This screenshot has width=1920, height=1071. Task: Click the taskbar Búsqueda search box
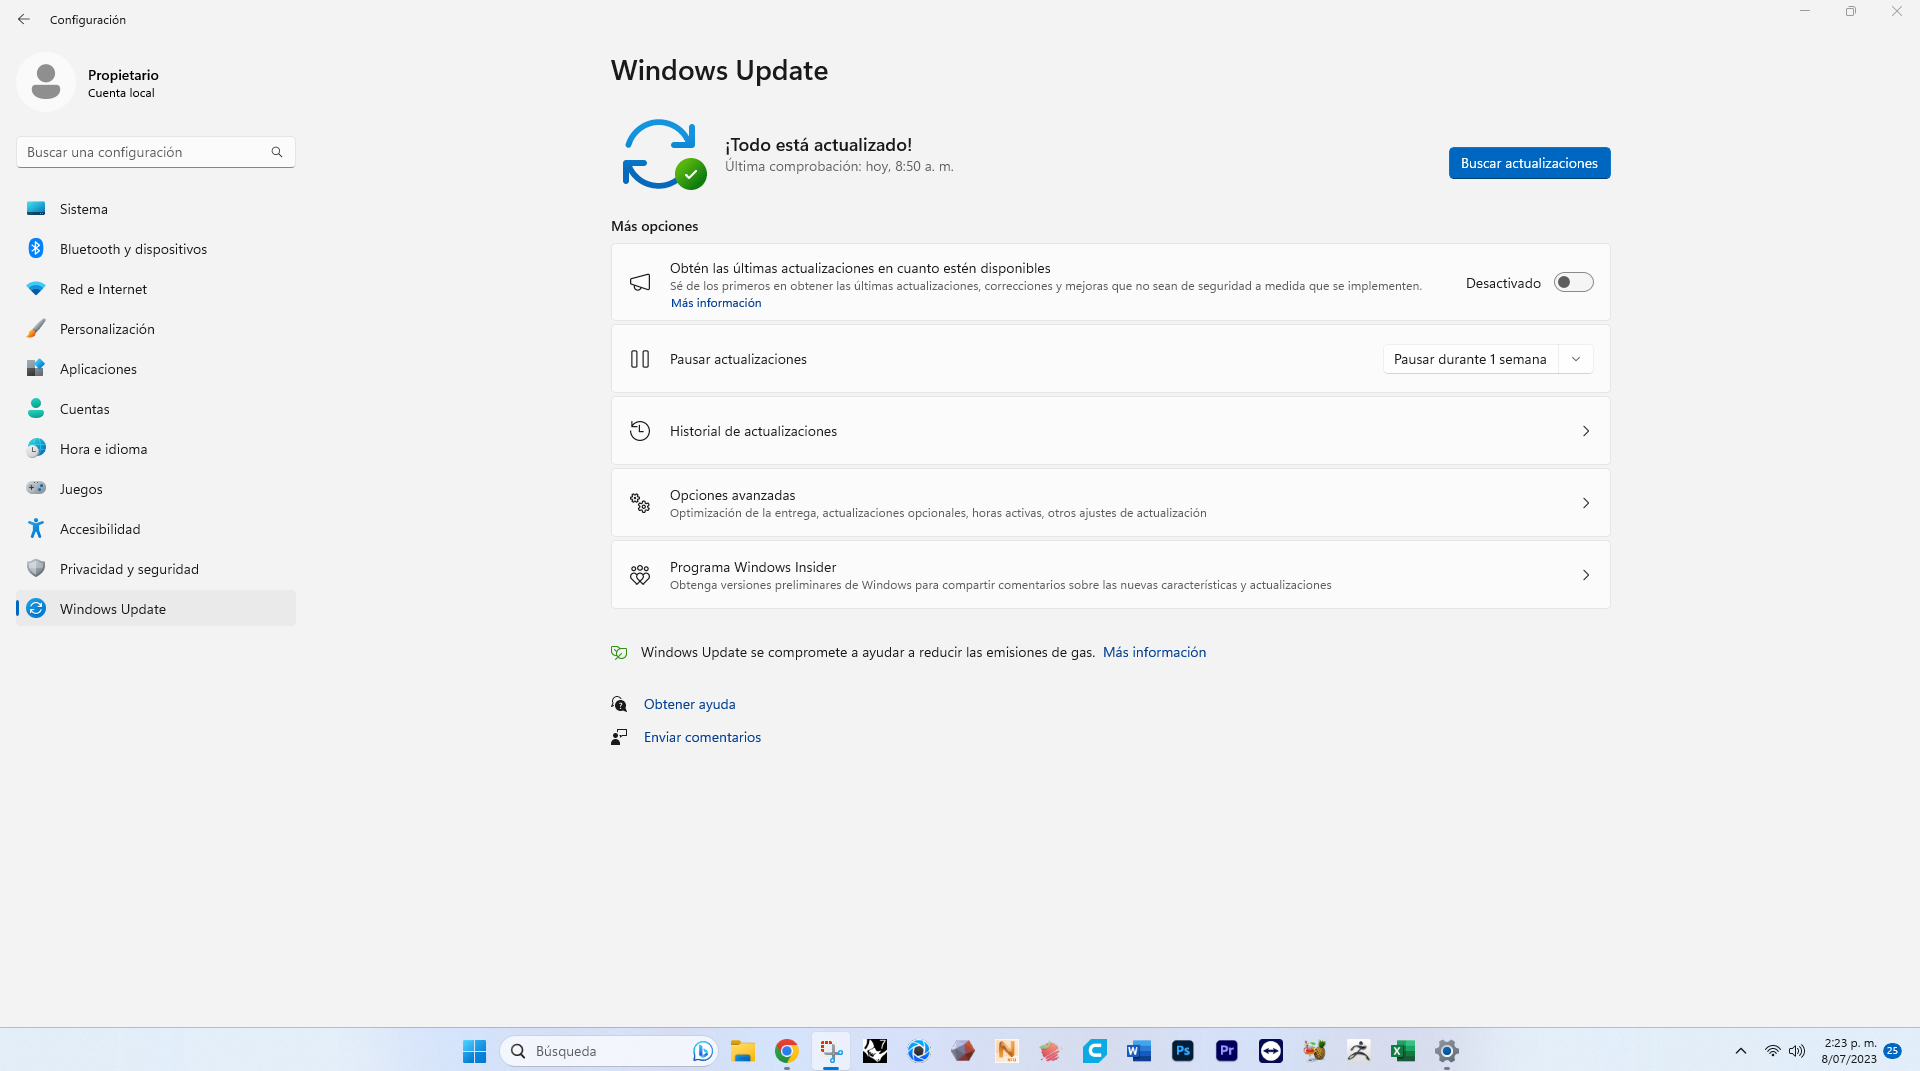tap(608, 1051)
